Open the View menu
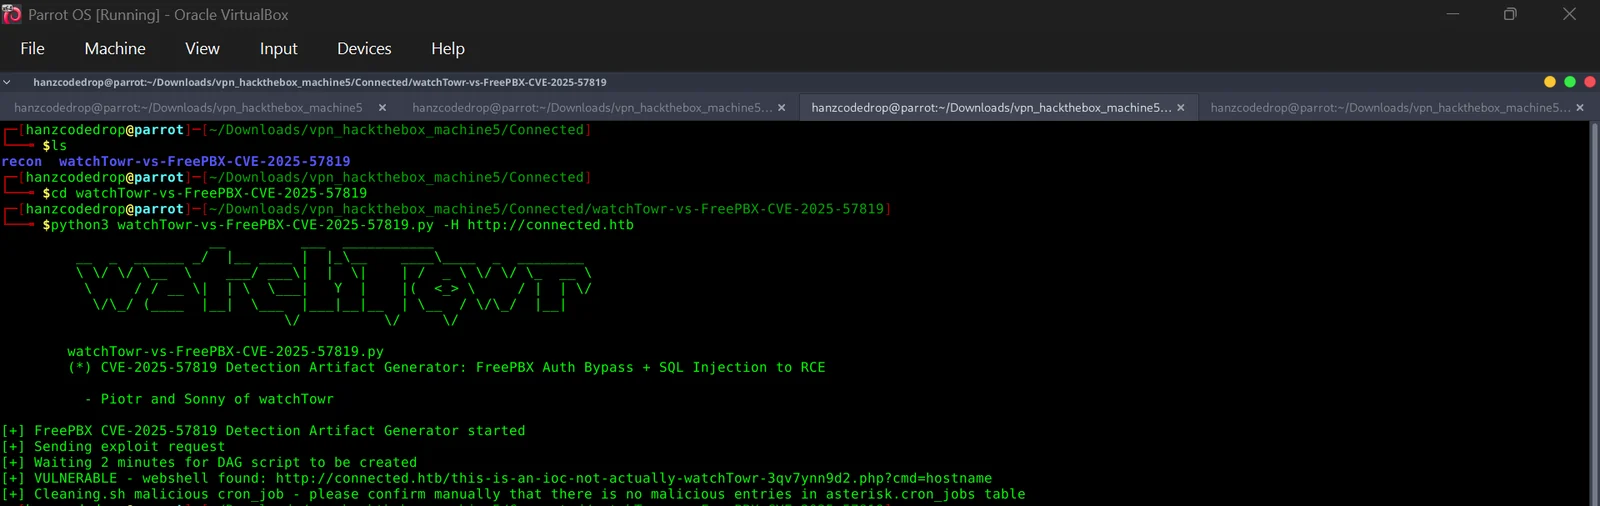Viewport: 1600px width, 506px height. (x=202, y=48)
